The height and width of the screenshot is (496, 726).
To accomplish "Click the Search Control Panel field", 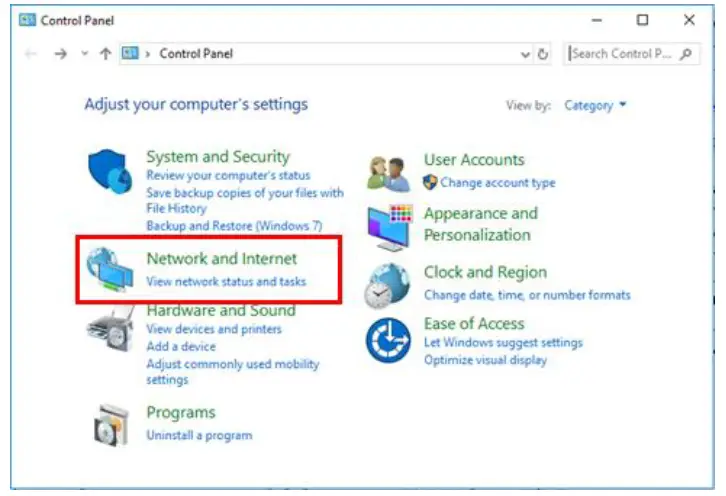I will pyautogui.click(x=624, y=54).
